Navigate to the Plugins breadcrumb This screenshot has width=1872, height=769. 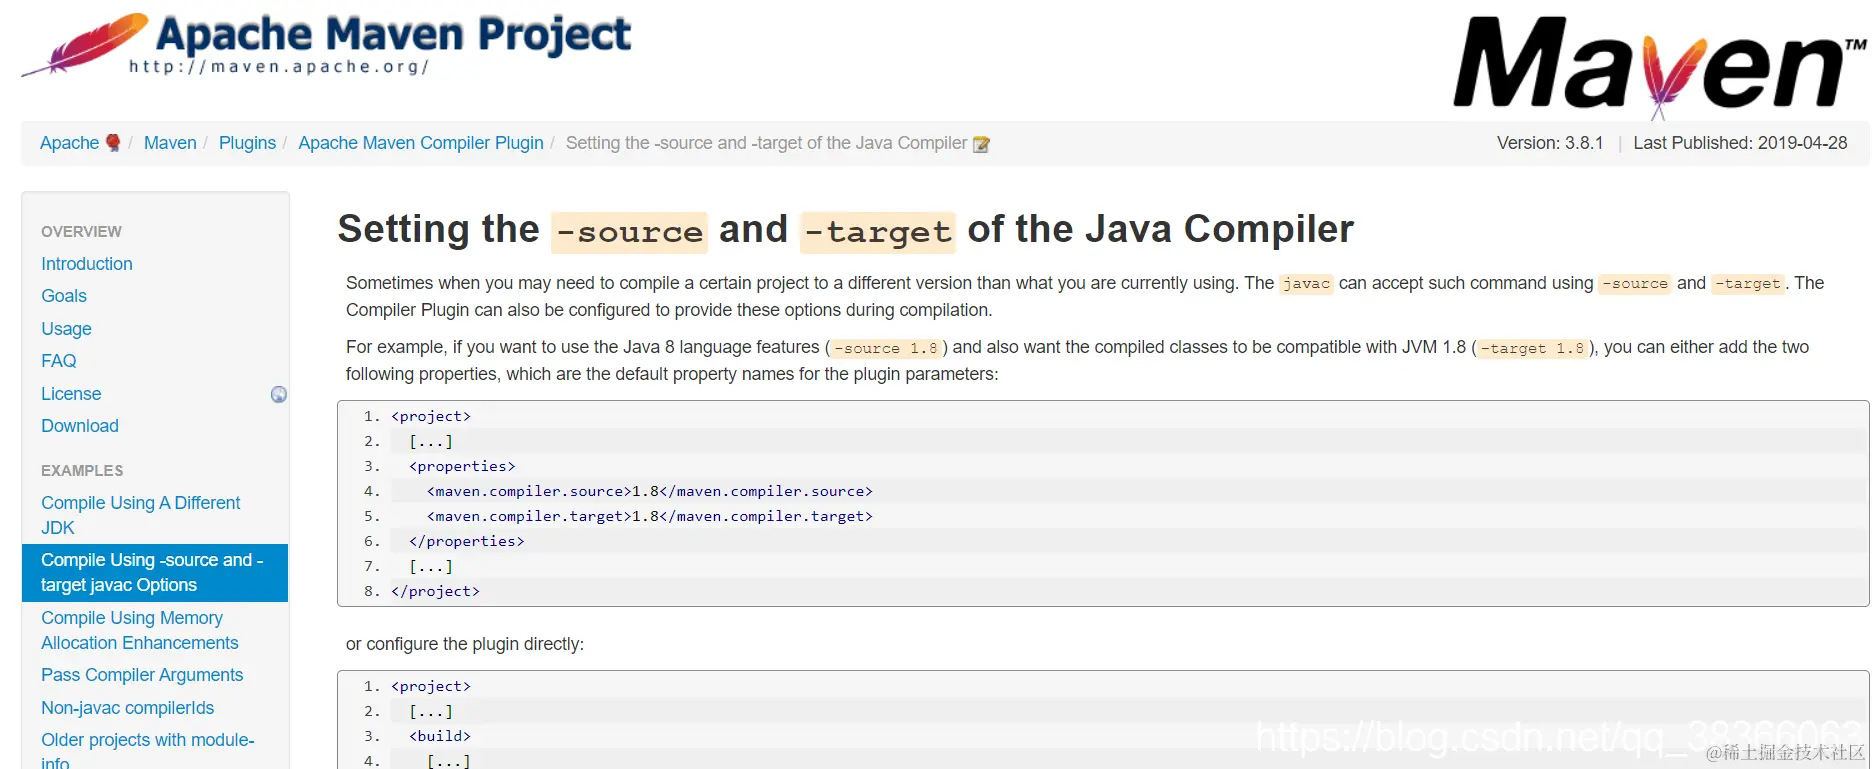tap(247, 143)
